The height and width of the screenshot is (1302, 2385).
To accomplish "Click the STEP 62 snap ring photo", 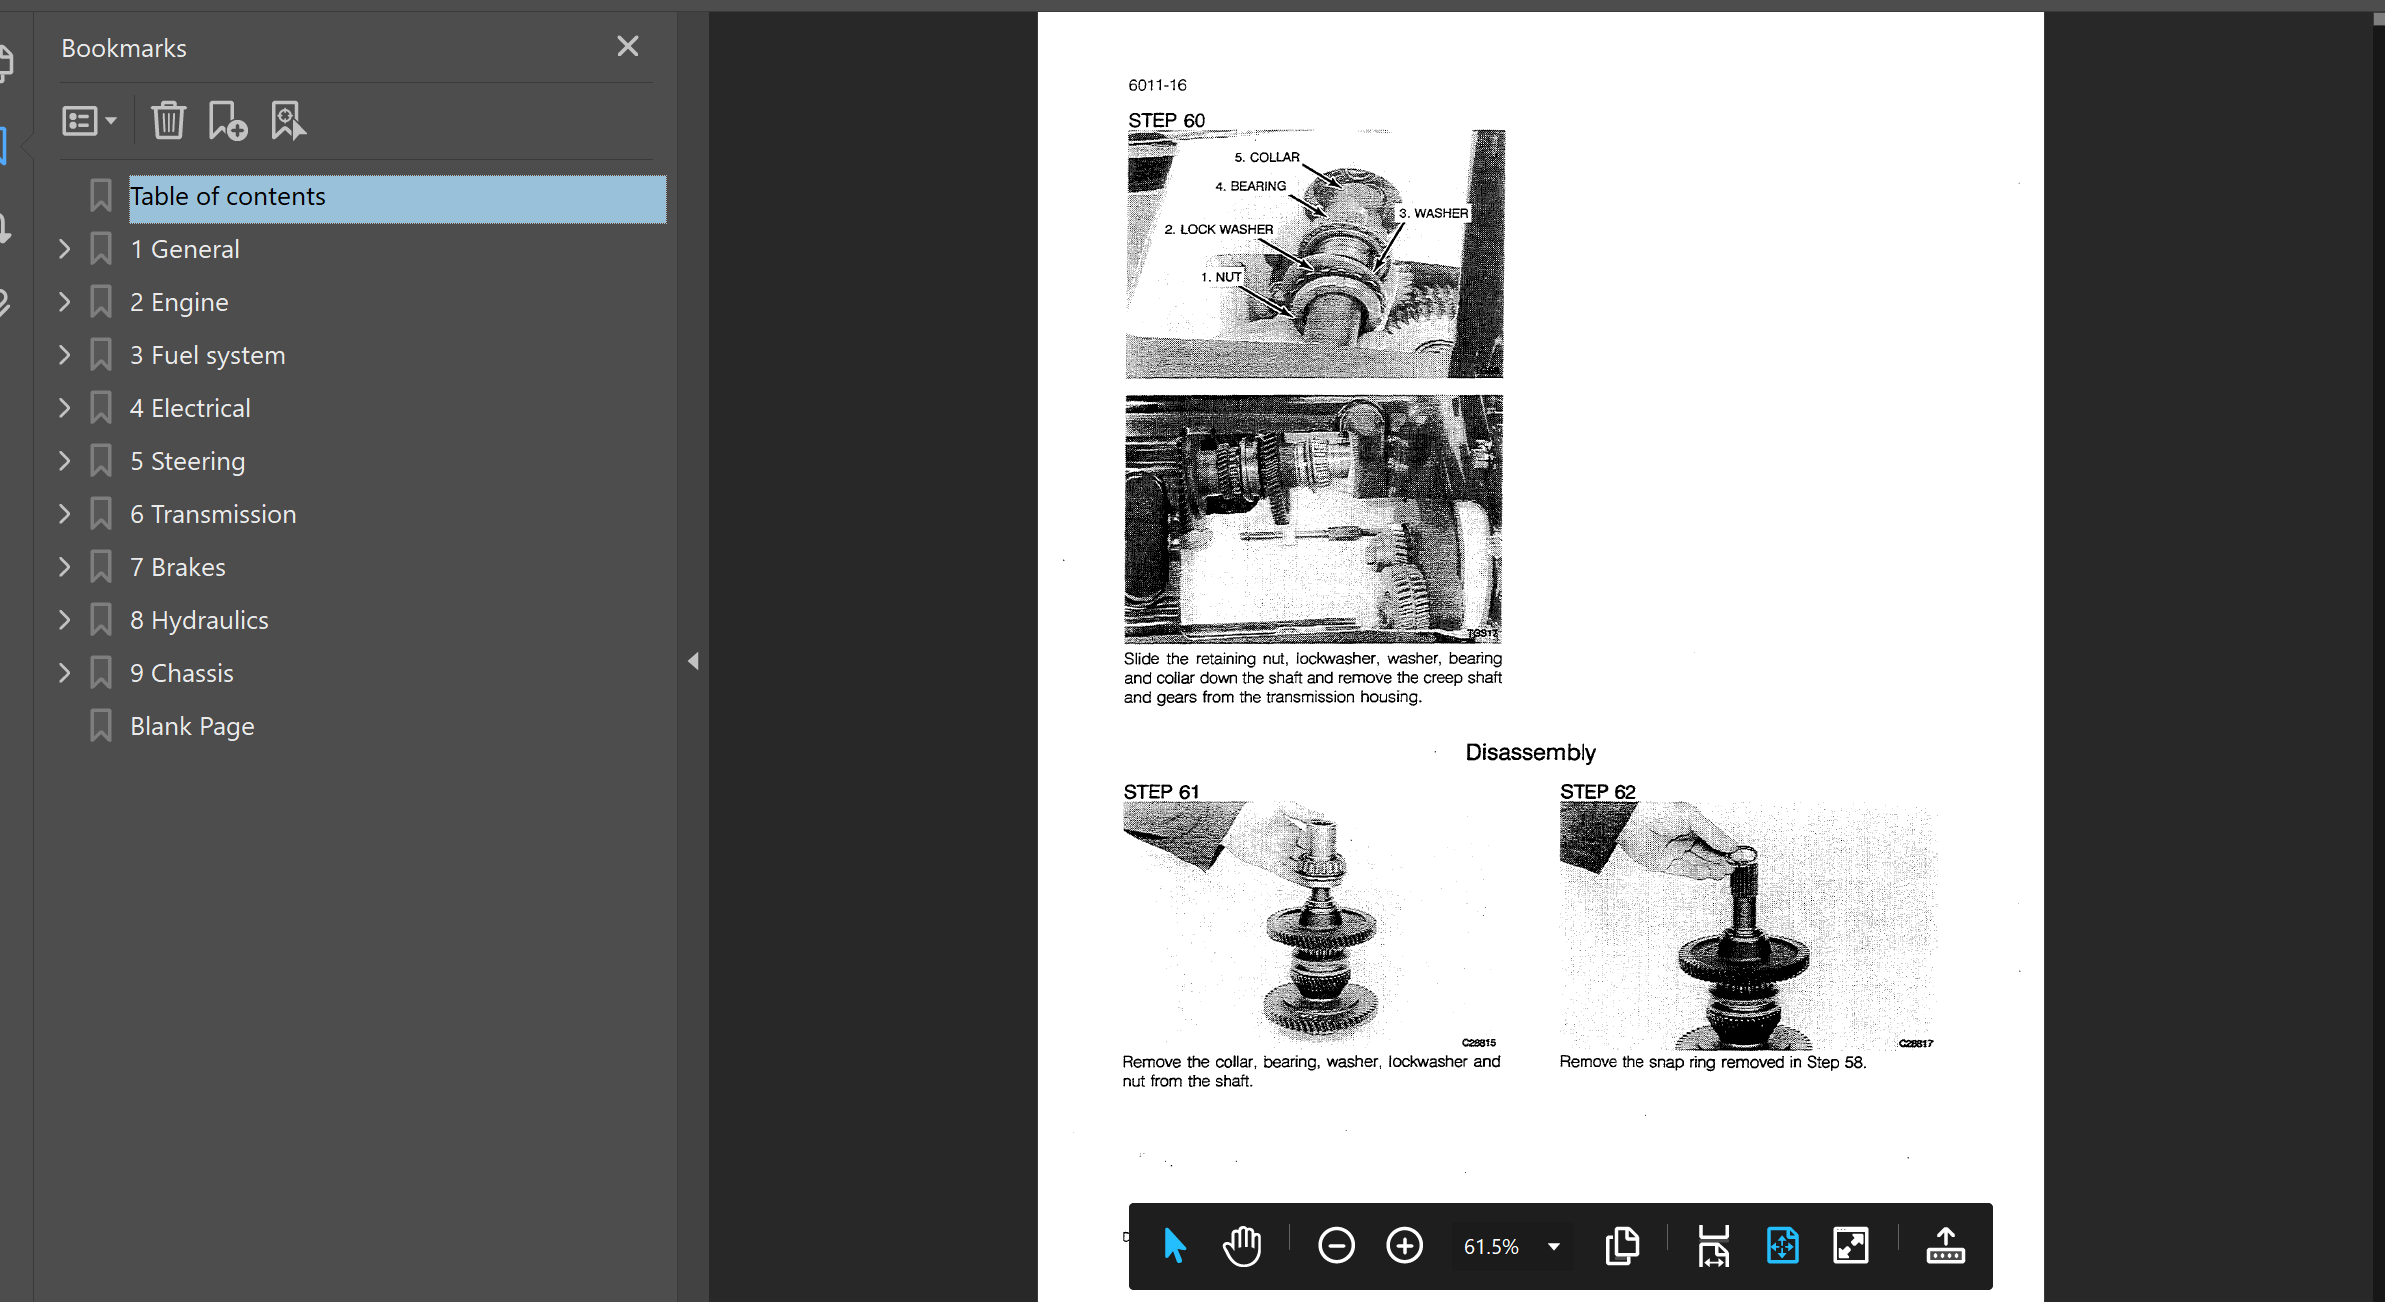I will [x=1747, y=925].
